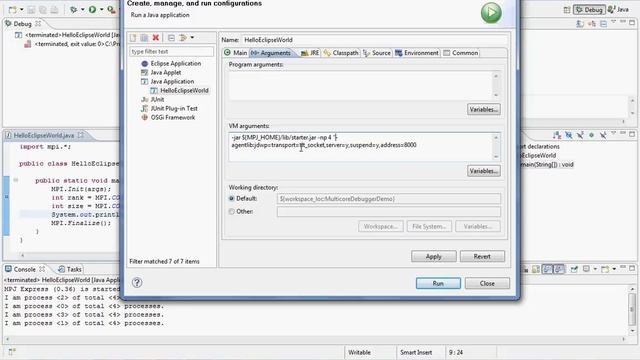Click main(String[]) : void in Outline
The image size is (640, 360).
[x=547, y=164]
